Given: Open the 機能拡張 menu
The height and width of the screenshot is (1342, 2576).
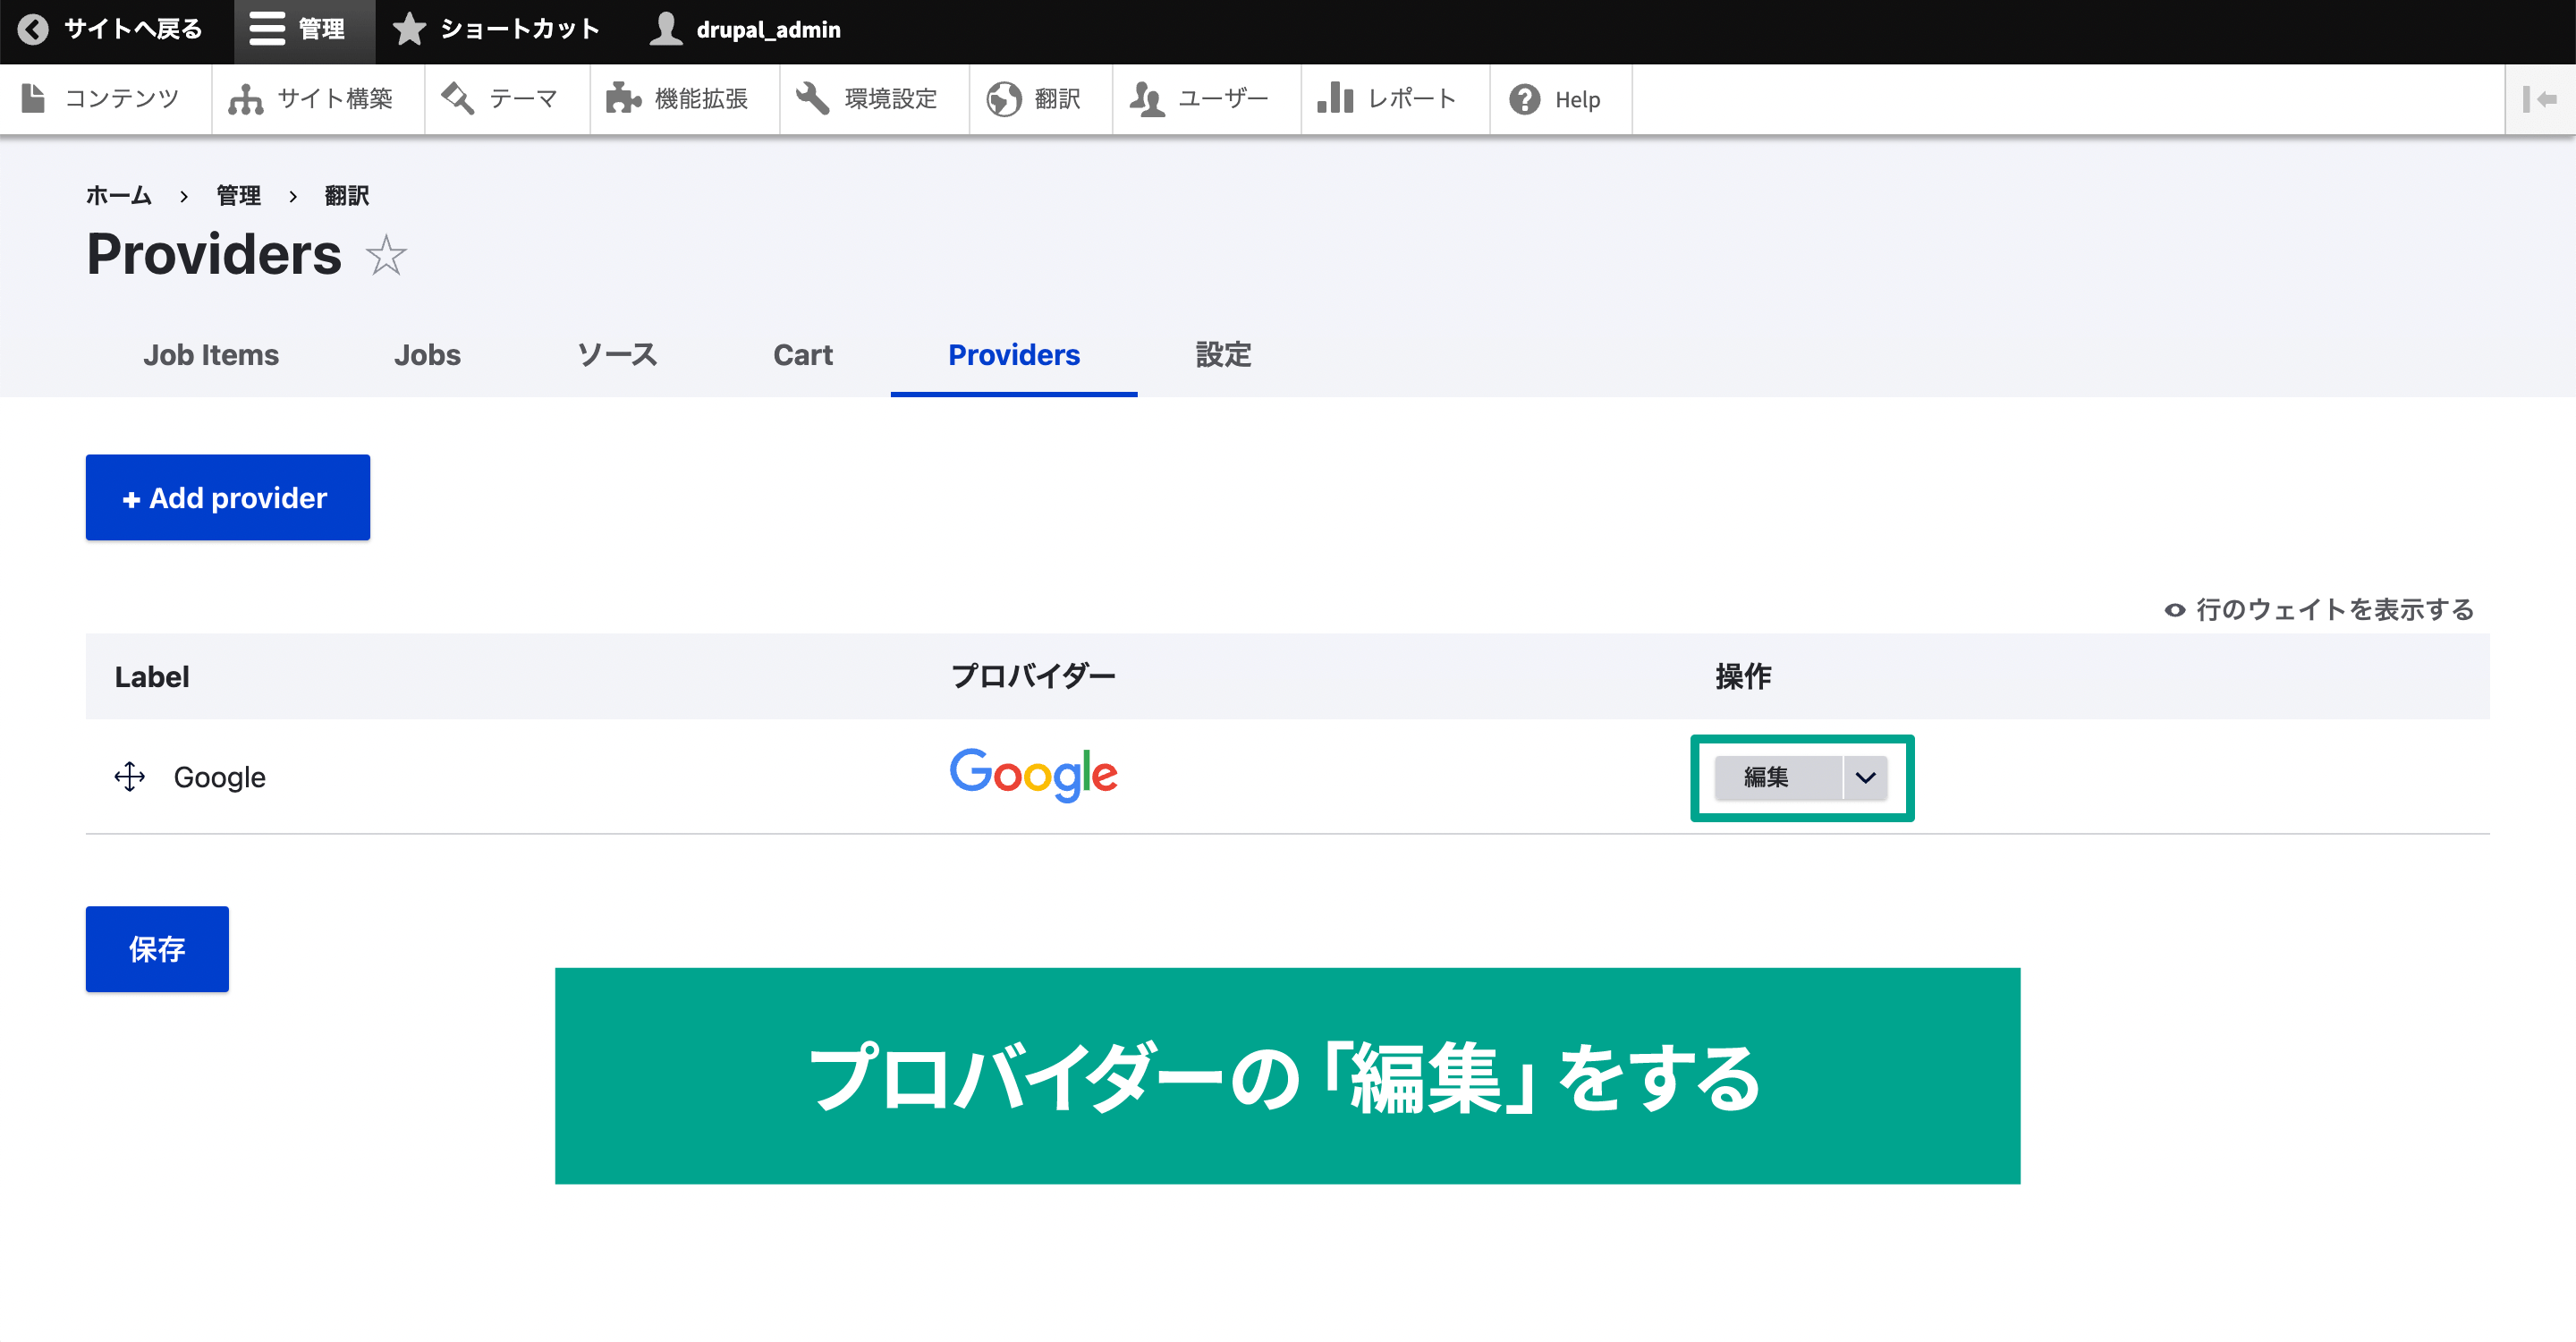Looking at the screenshot, I should (x=683, y=99).
